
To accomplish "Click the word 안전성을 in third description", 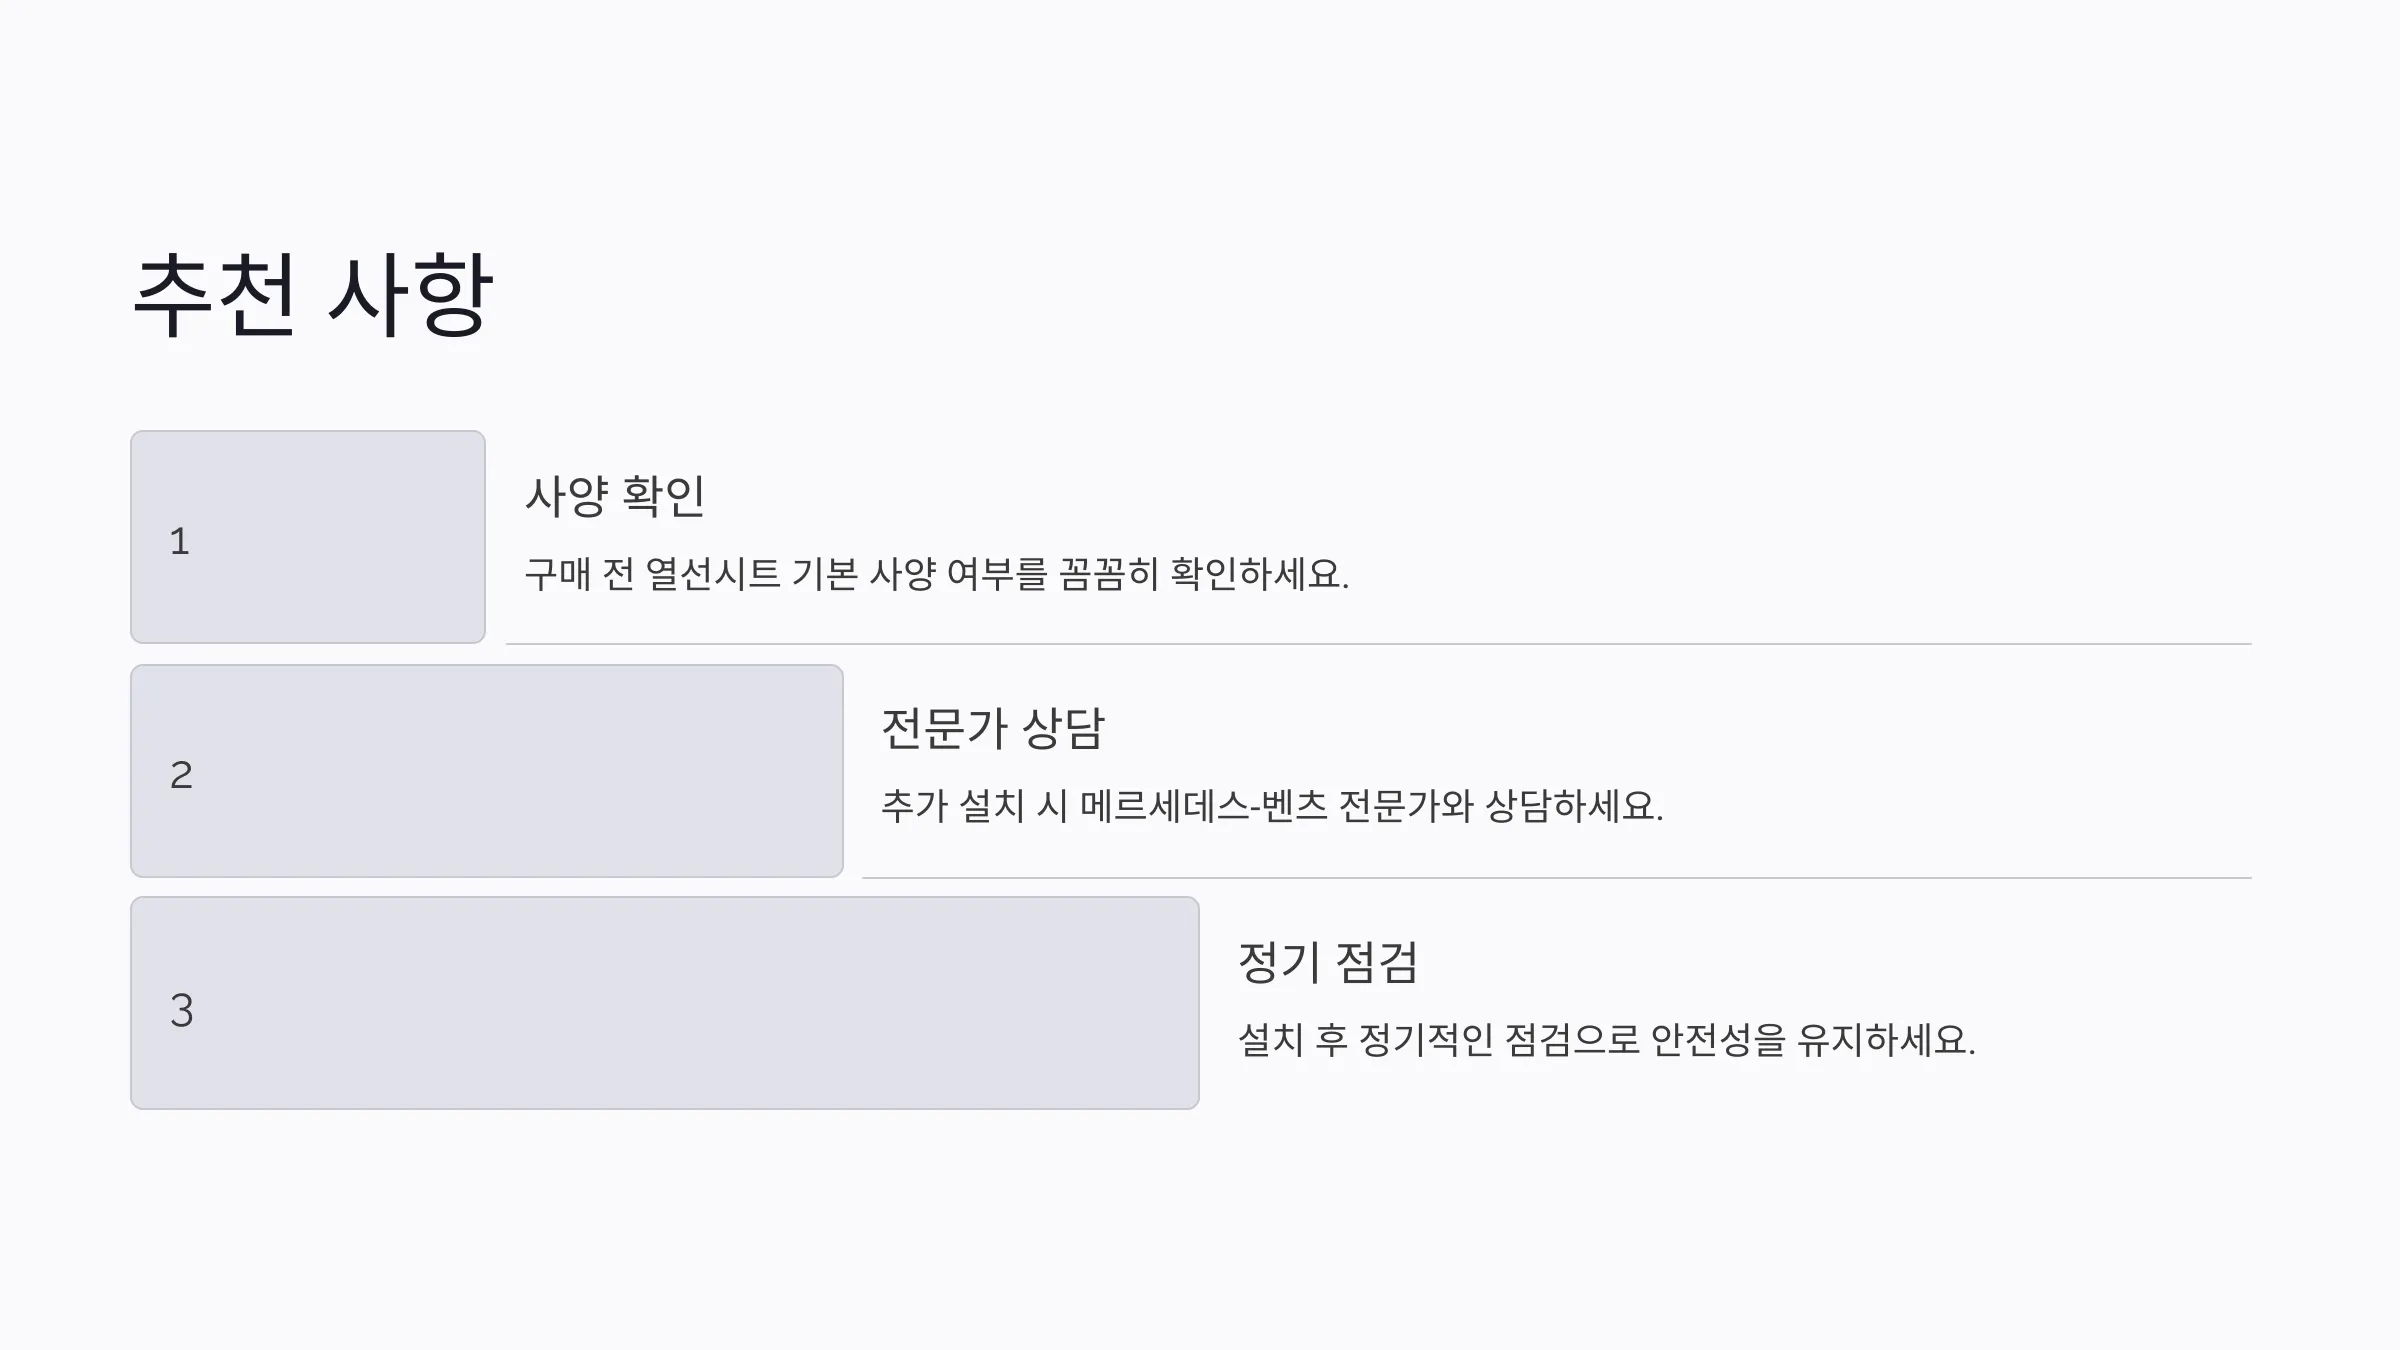I will [x=1718, y=1040].
